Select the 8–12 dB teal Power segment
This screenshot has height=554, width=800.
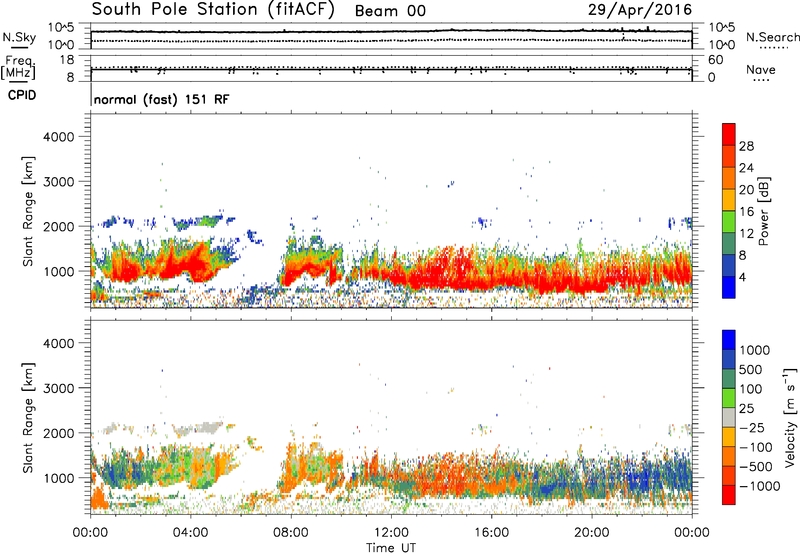coord(729,244)
